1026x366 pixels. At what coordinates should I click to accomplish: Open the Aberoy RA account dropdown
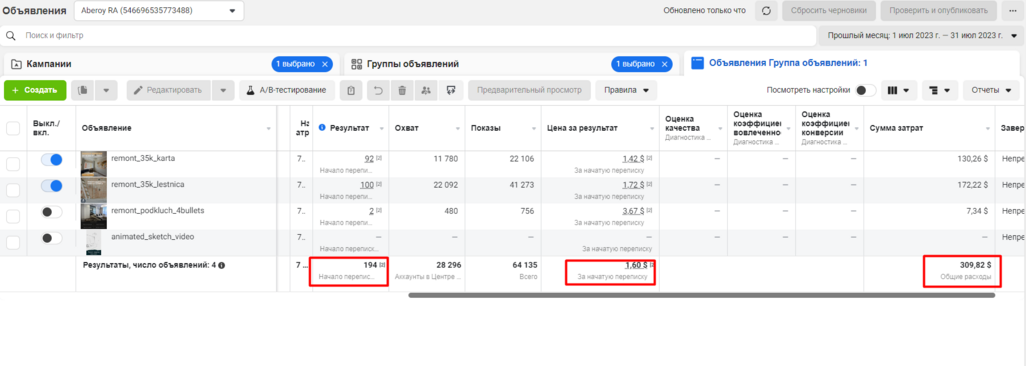tap(159, 10)
